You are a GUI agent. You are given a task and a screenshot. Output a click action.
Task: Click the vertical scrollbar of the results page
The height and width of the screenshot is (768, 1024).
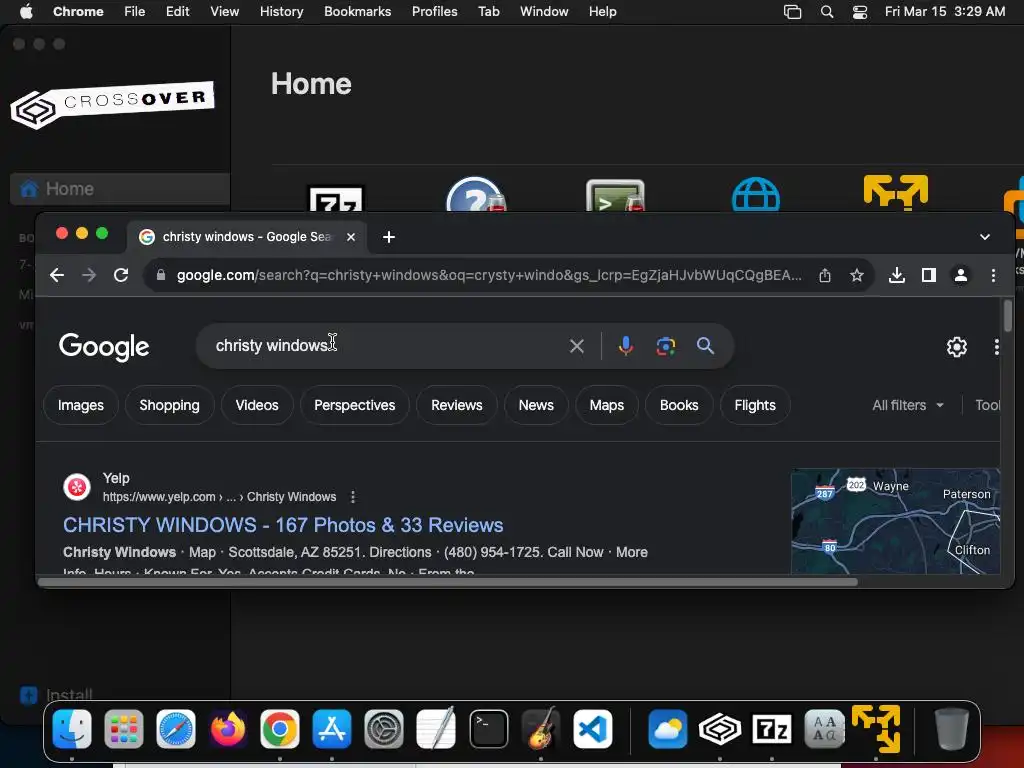click(1008, 316)
